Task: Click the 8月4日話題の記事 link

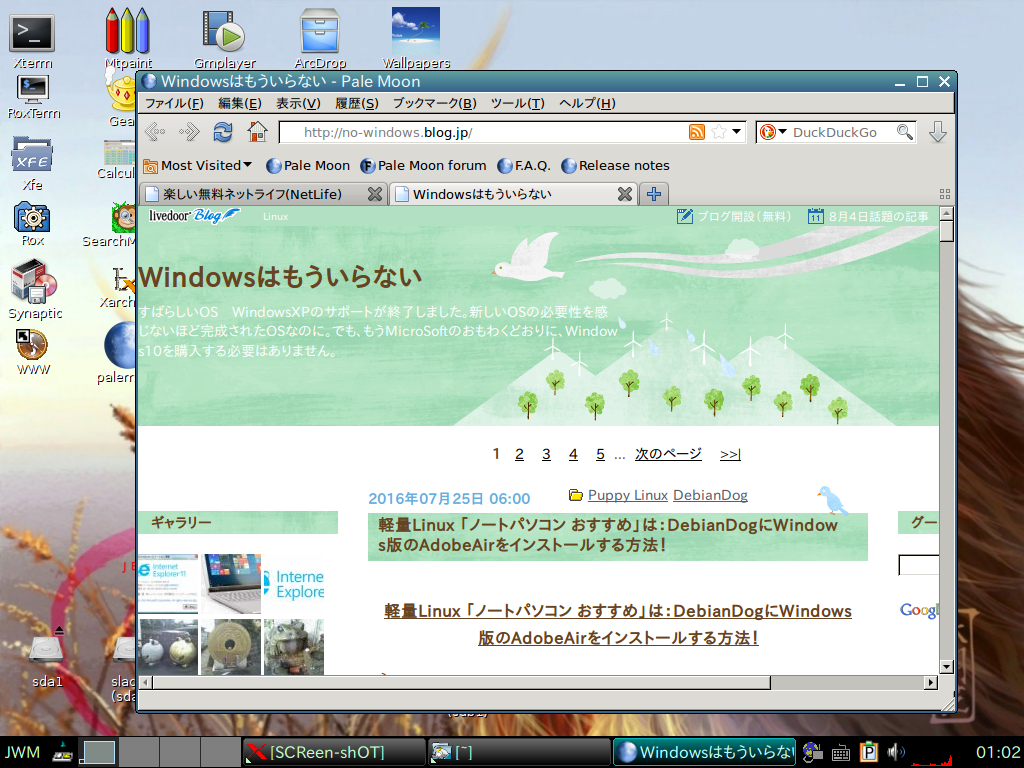Action: [868, 216]
